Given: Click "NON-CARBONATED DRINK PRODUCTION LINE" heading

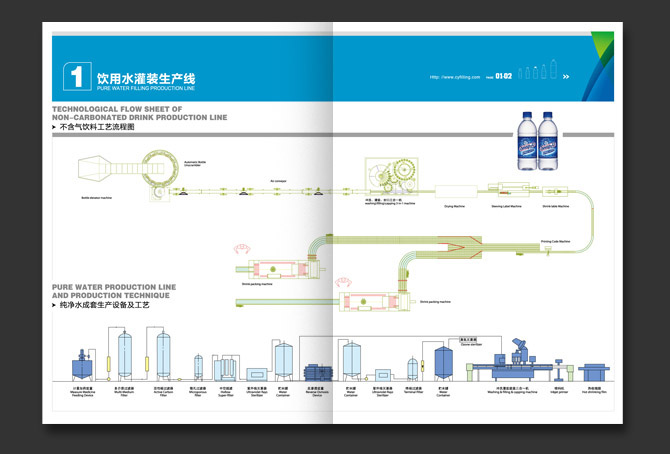Looking at the screenshot, I should click(x=140, y=117).
